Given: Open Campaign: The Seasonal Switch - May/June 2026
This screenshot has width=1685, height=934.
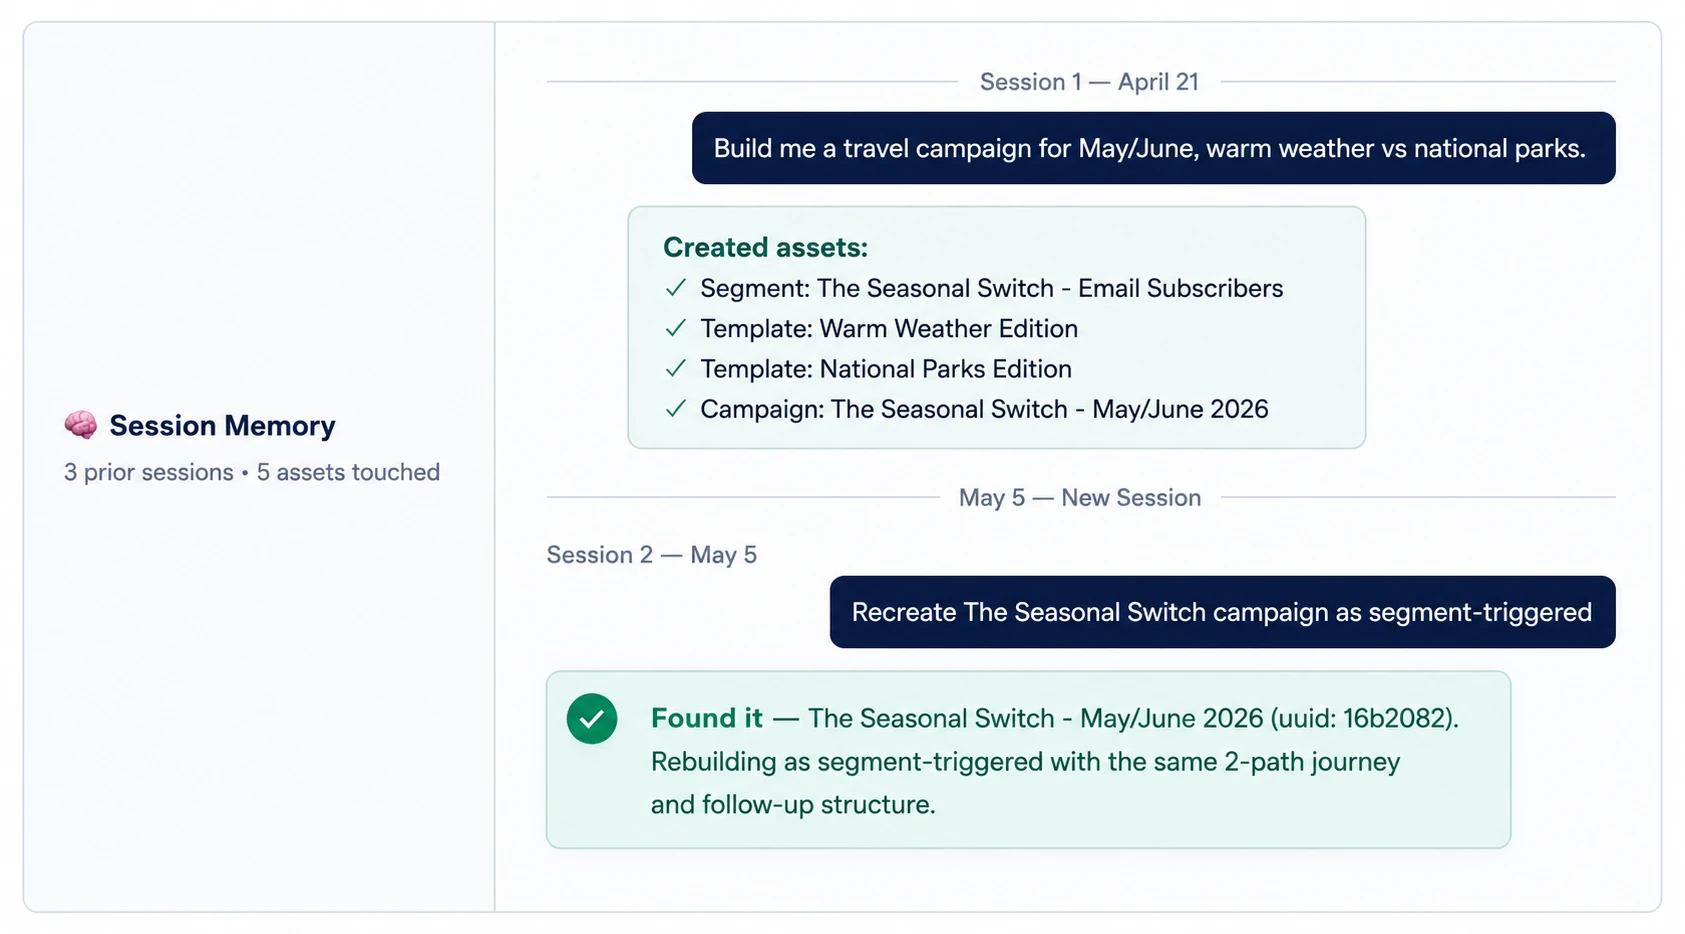Looking at the screenshot, I should click(x=984, y=409).
